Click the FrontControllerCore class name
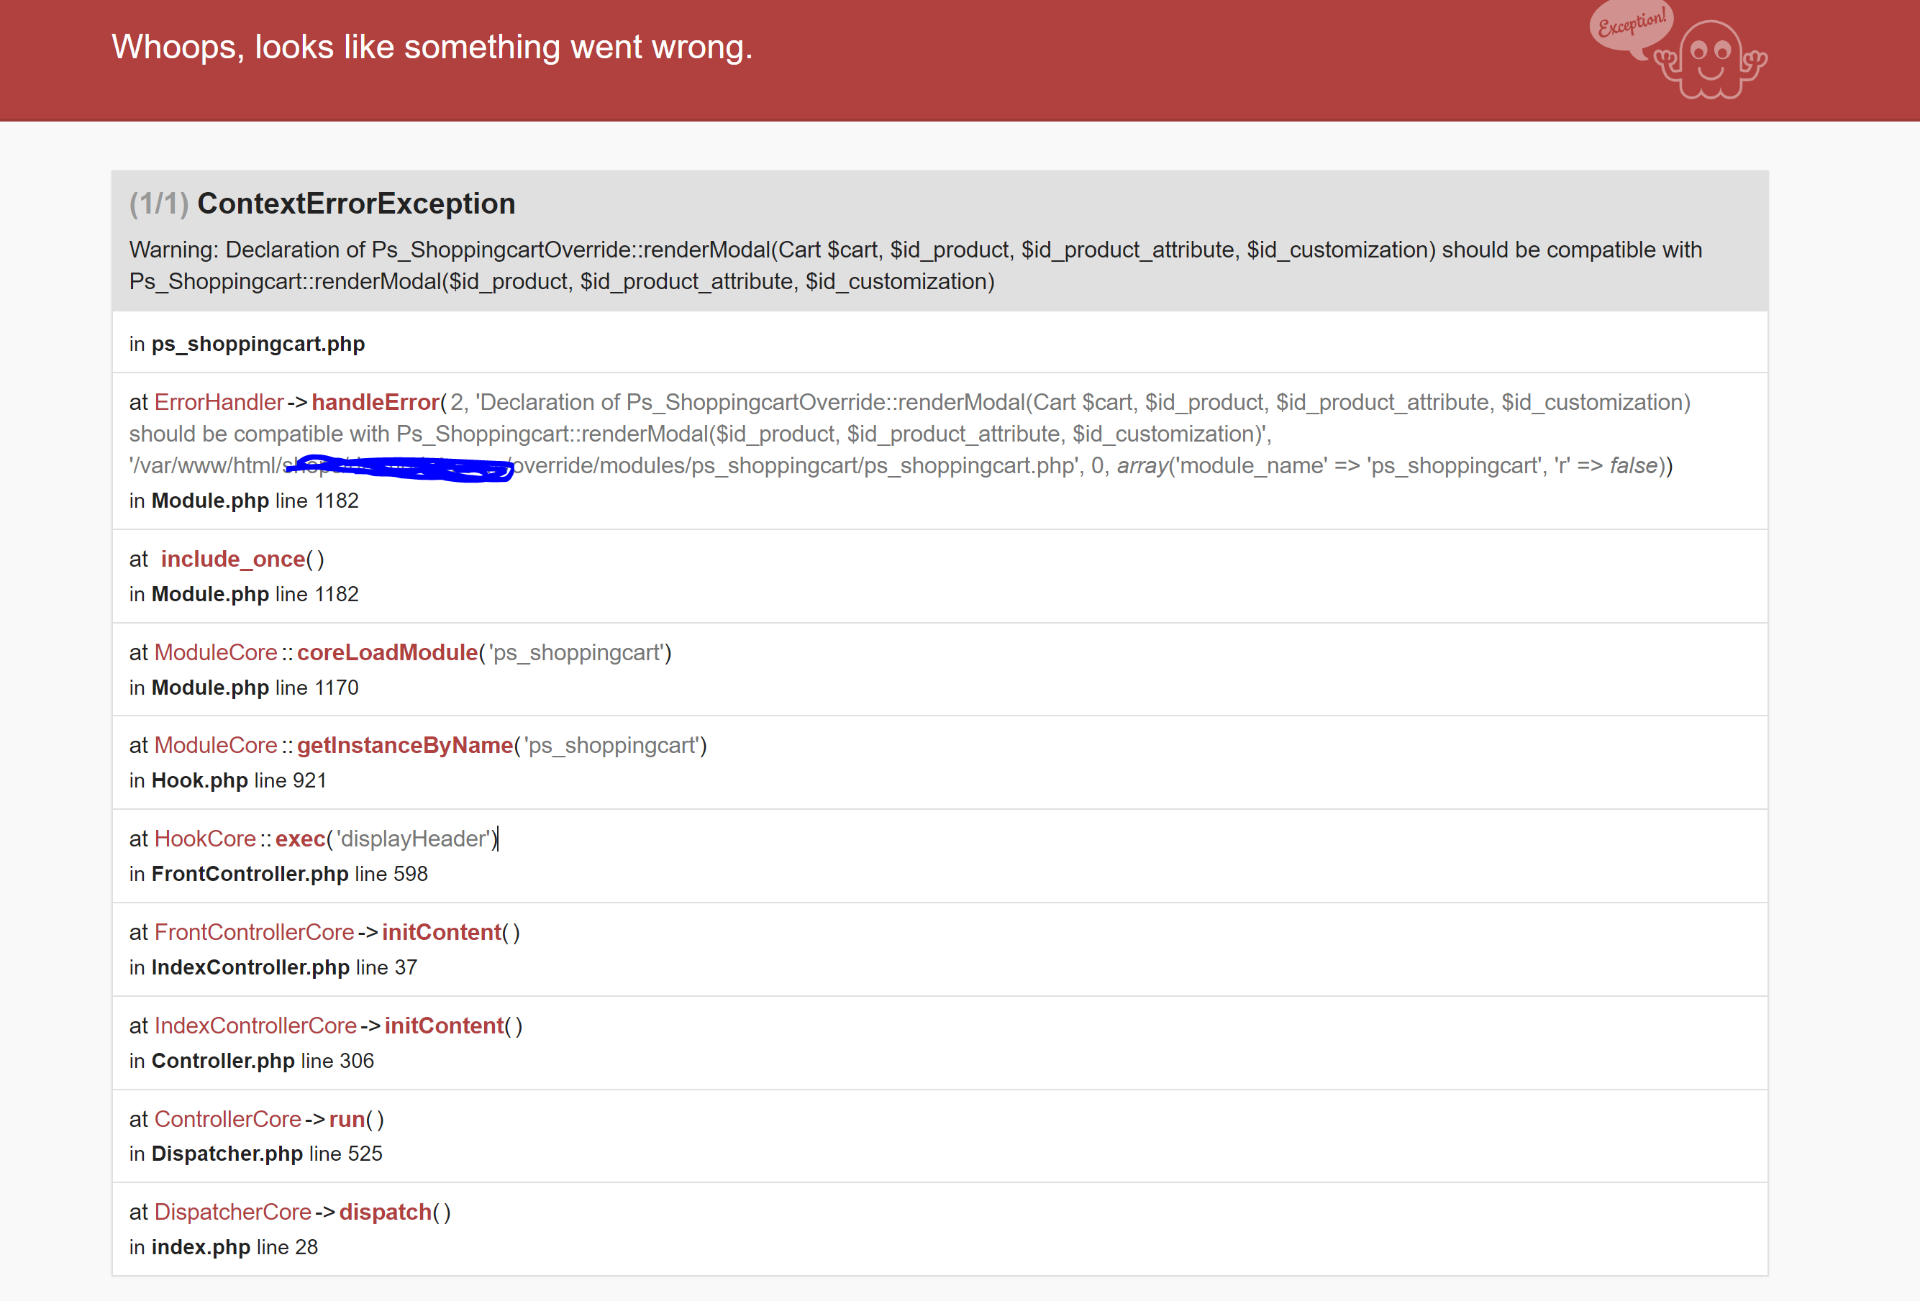The image size is (1920, 1301). click(x=254, y=933)
